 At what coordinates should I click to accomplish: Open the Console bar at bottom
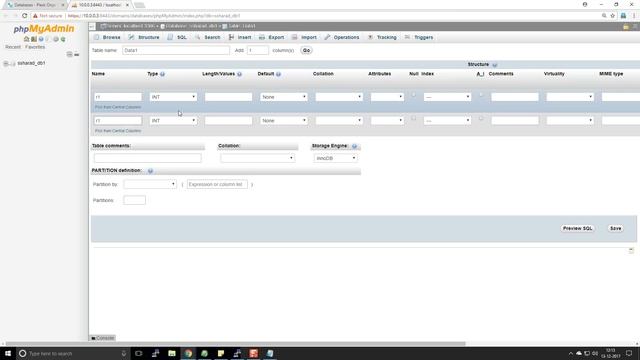pyautogui.click(x=102, y=338)
